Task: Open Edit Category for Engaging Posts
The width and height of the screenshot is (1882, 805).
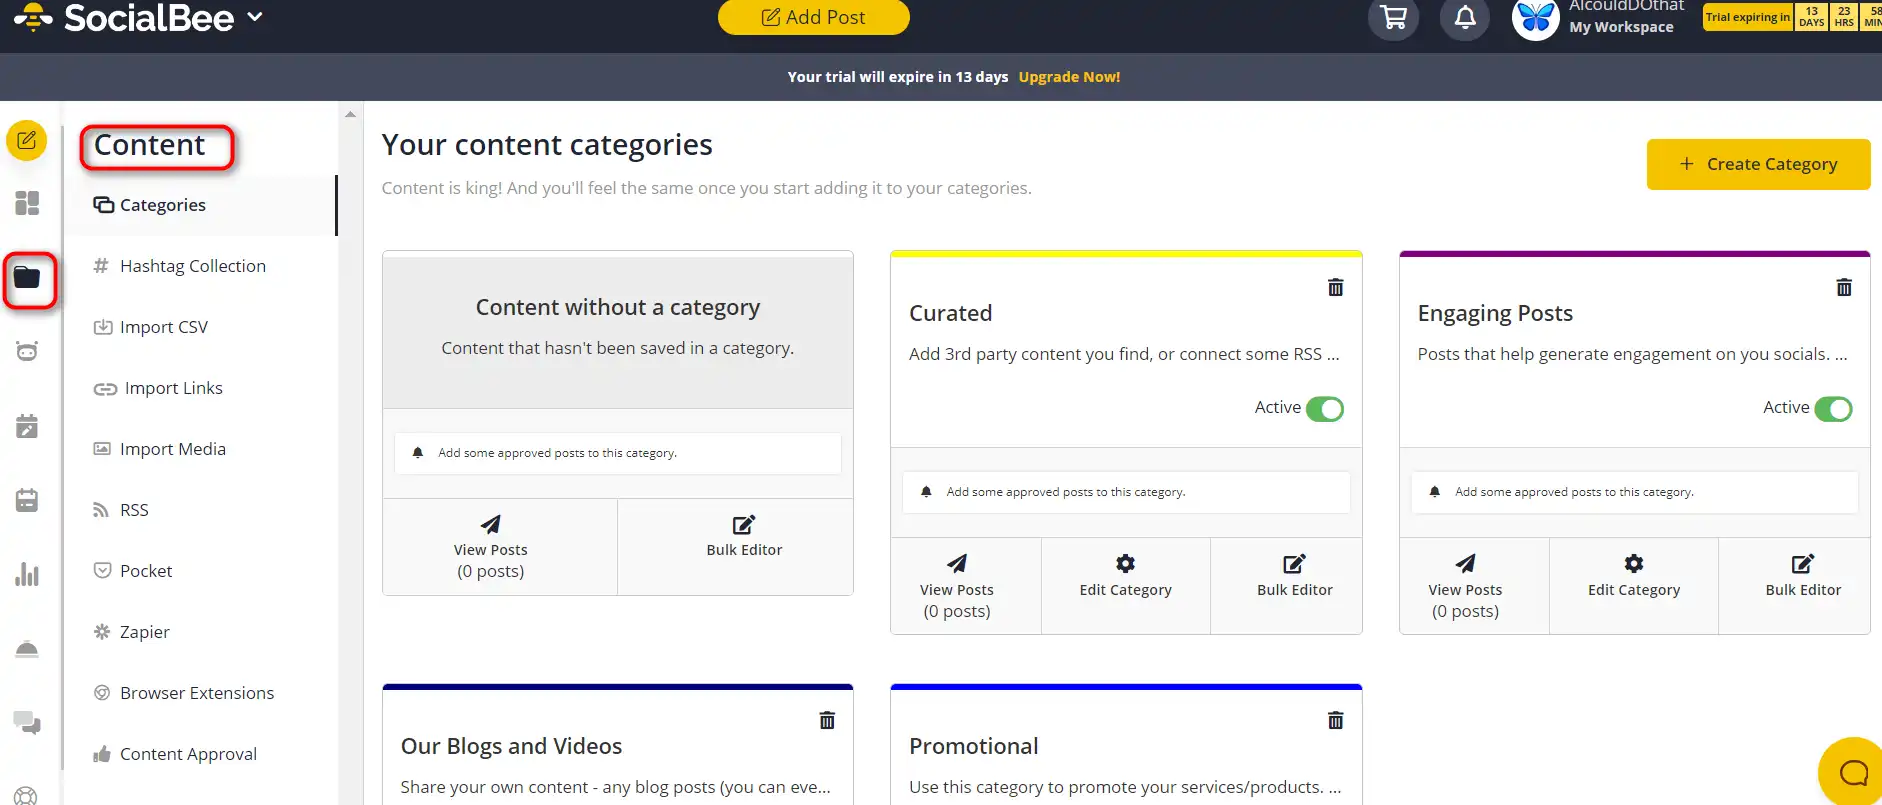Action: click(1634, 586)
